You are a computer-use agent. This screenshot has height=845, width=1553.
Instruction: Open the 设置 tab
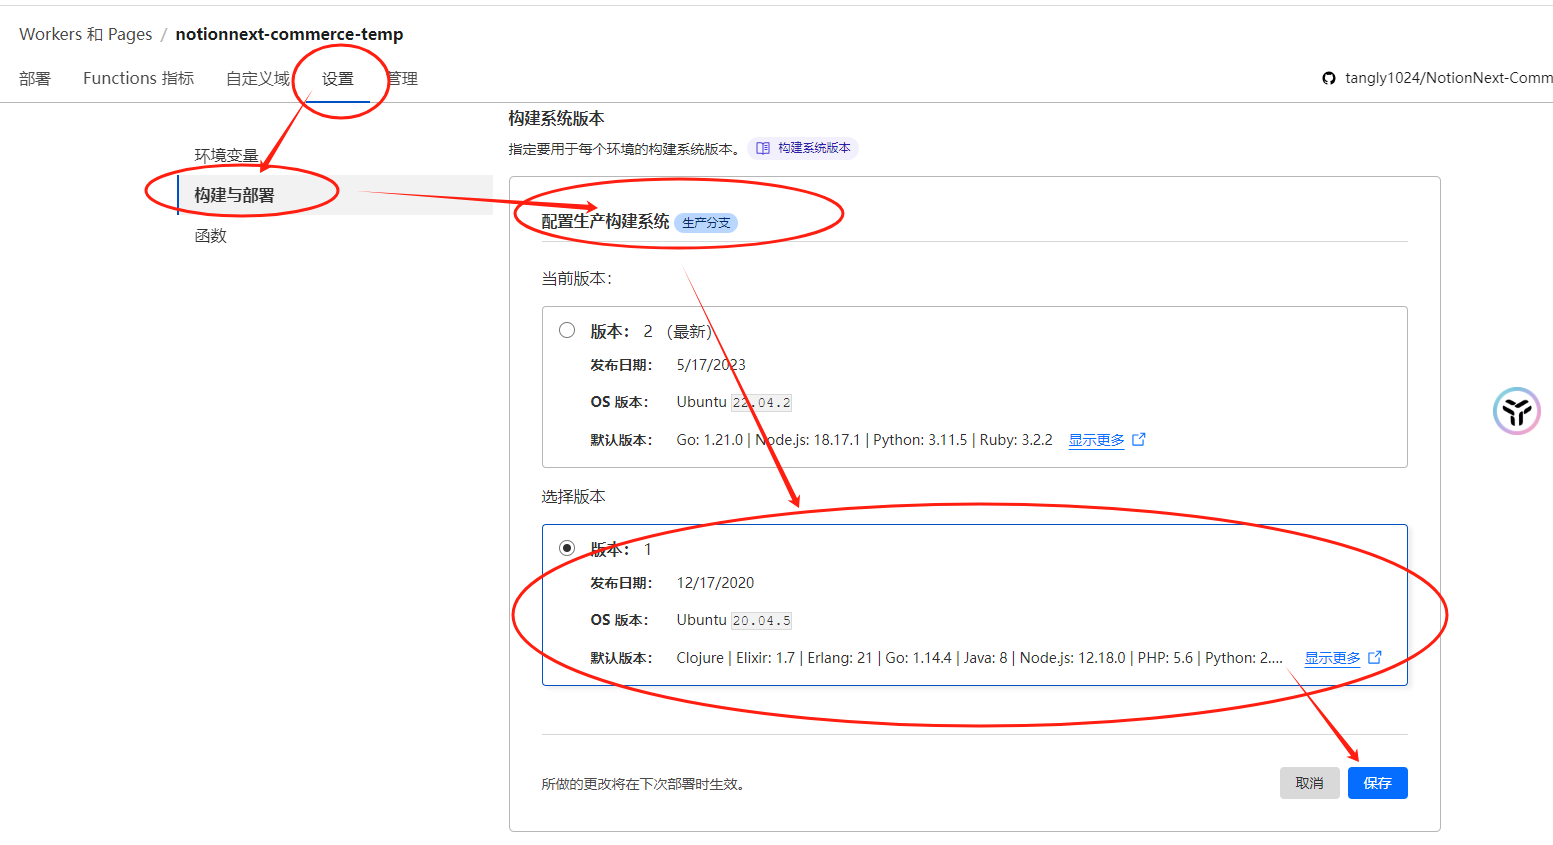(338, 78)
